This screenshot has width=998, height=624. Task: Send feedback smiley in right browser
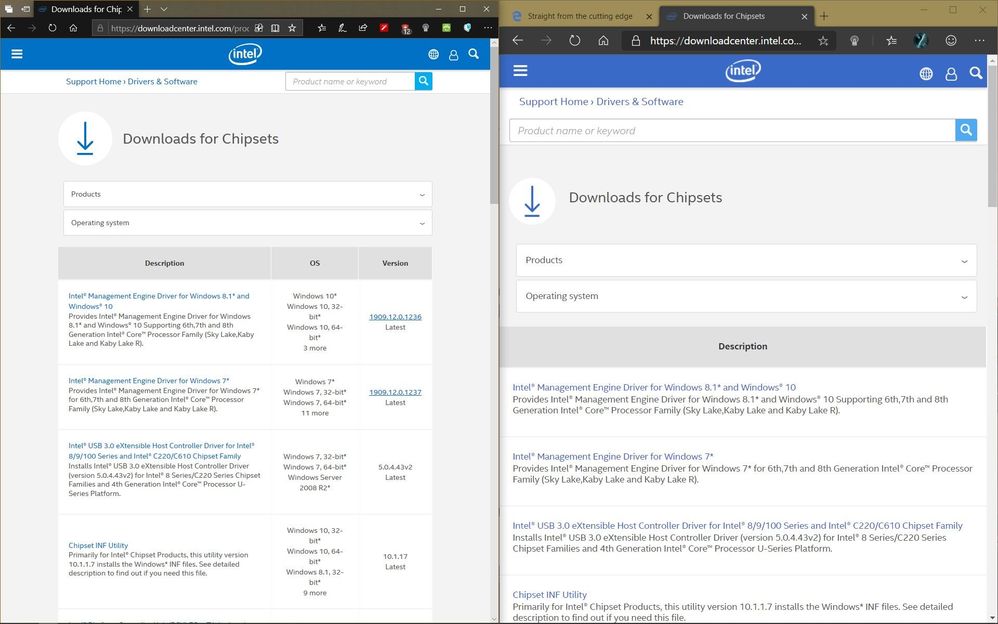(951, 40)
